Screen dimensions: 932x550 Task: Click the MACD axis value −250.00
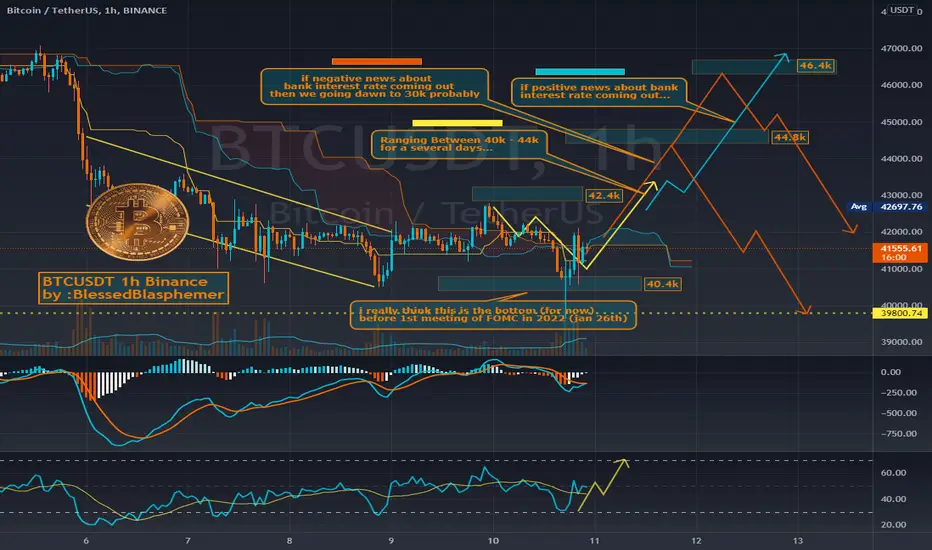click(899, 392)
